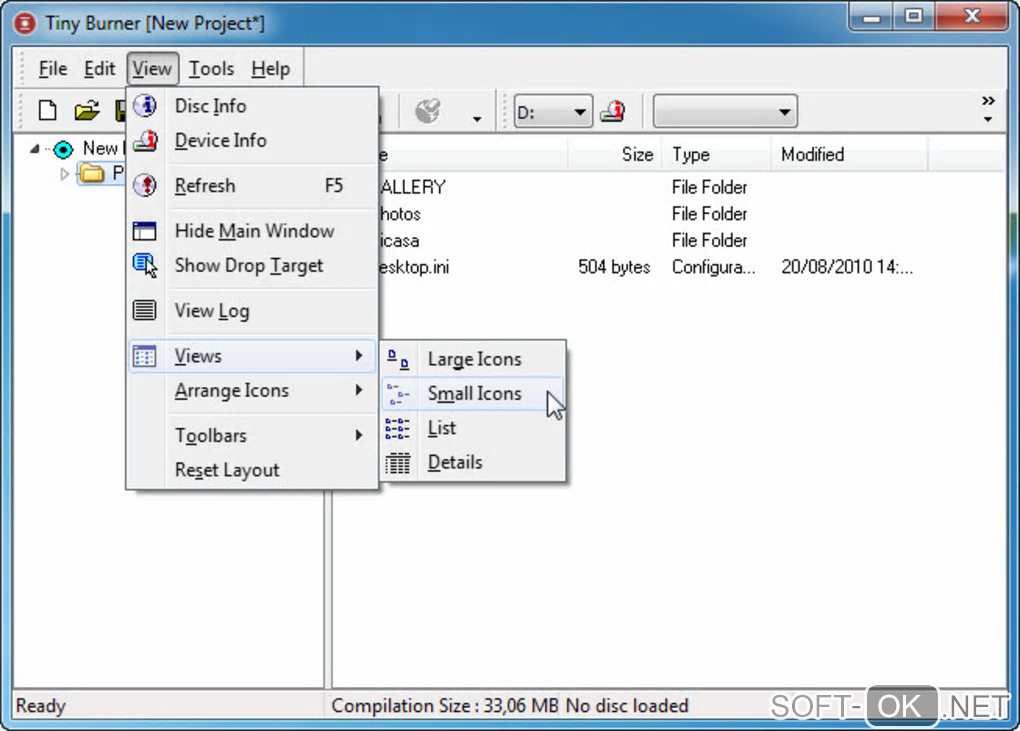The width and height of the screenshot is (1020, 731).
Task: Choose Reset Layout menu entry
Action: click(x=252, y=470)
